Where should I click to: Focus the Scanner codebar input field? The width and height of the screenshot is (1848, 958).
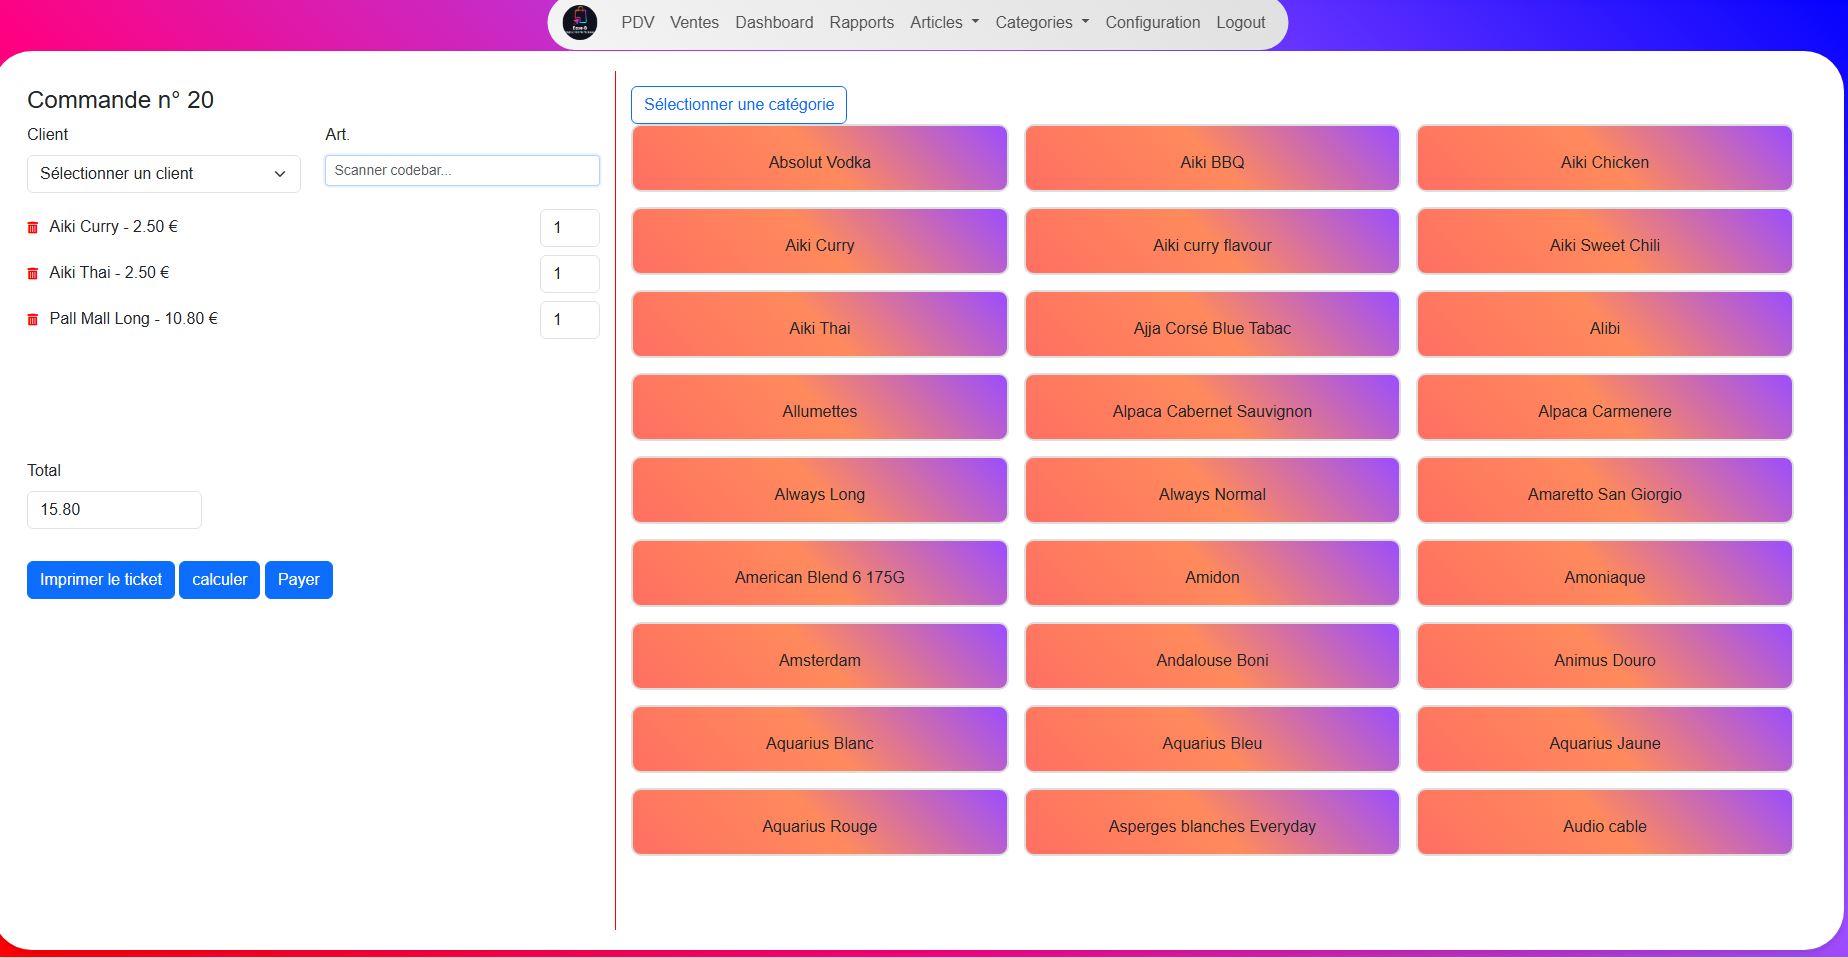click(462, 171)
